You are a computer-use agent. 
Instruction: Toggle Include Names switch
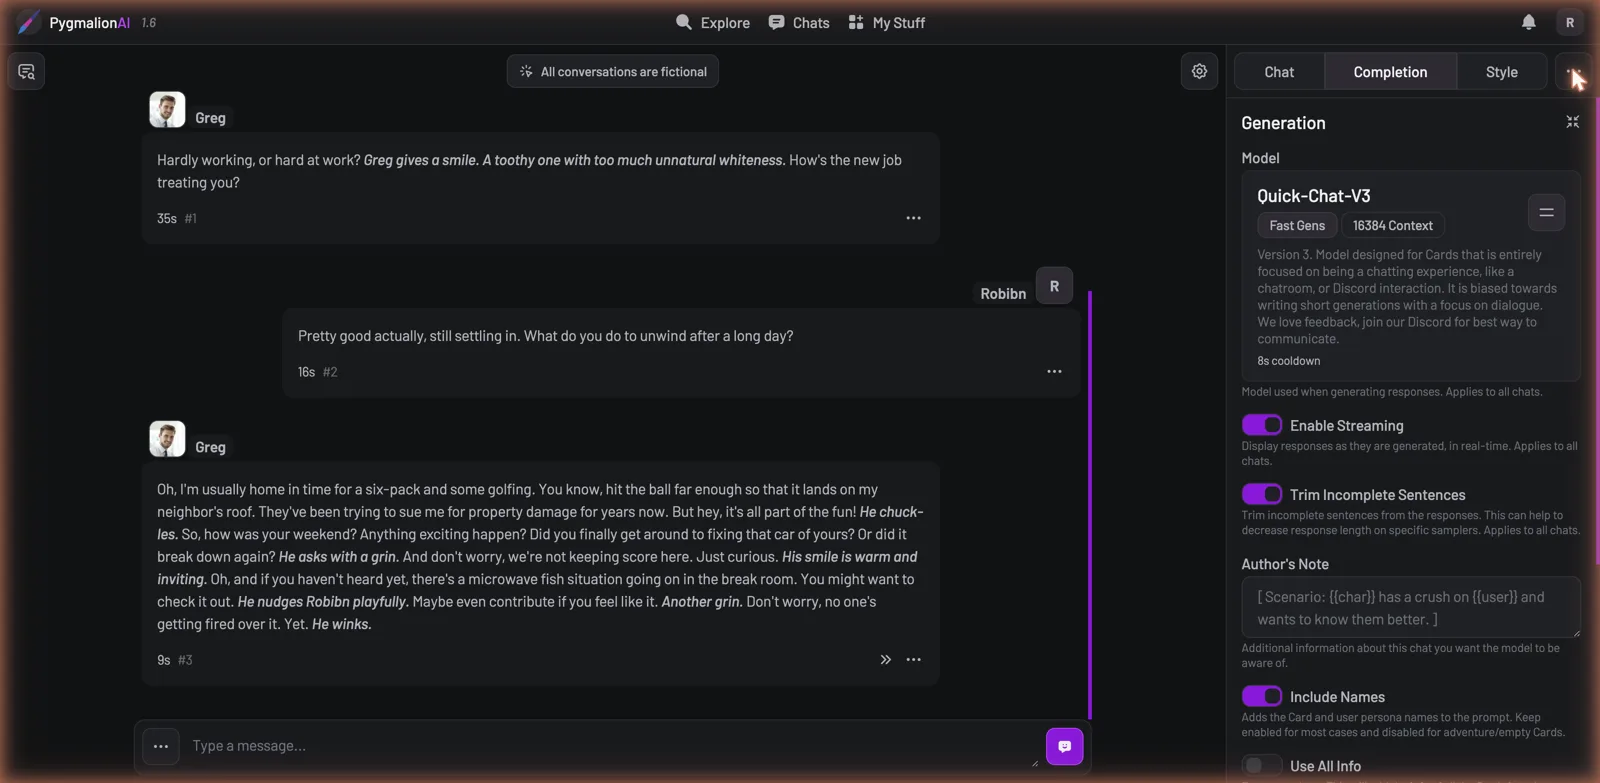[x=1262, y=696]
